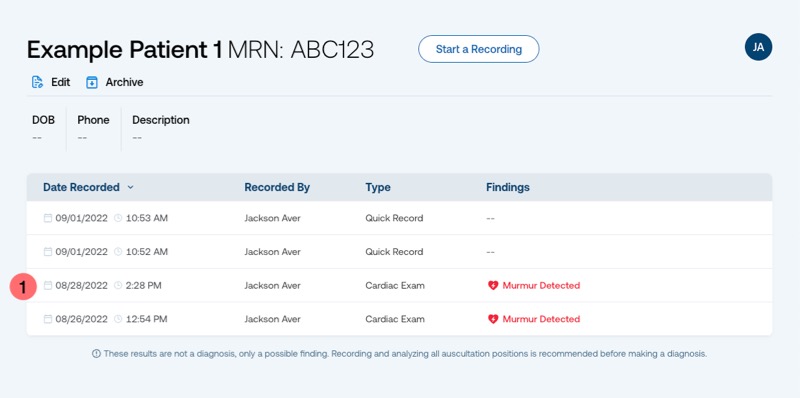This screenshot has width=800, height=398.
Task: Click calendar icon in the 10:52 AM row
Action: pos(47,252)
